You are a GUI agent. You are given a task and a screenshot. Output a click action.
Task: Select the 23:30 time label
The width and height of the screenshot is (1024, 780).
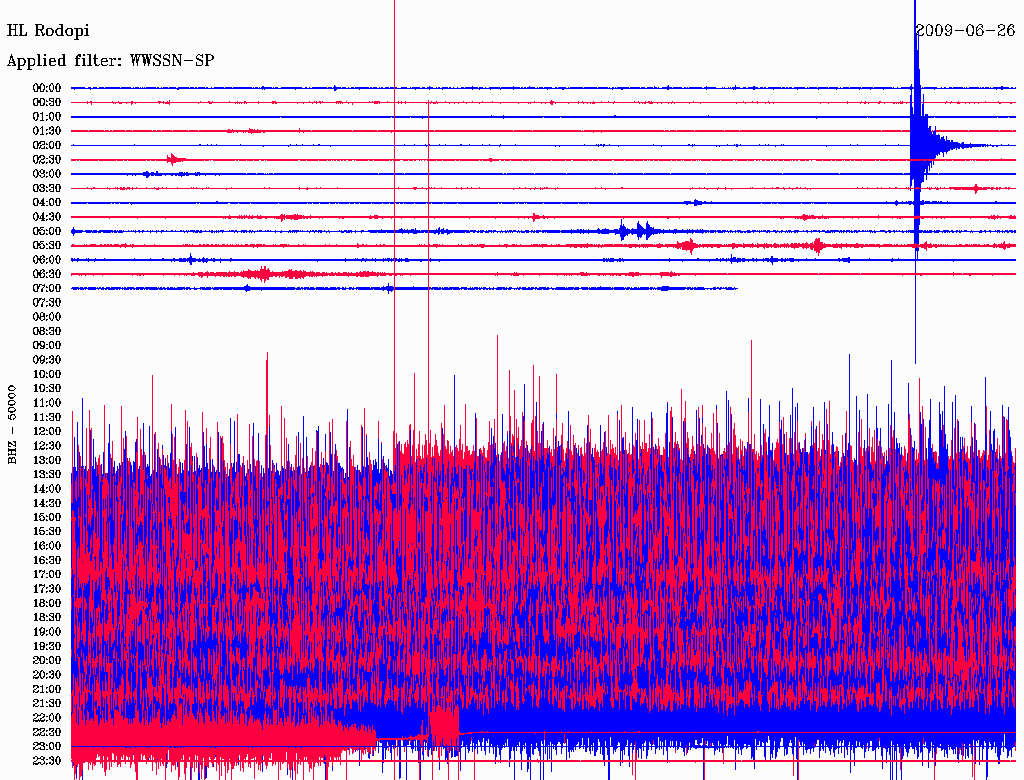pyautogui.click(x=47, y=760)
